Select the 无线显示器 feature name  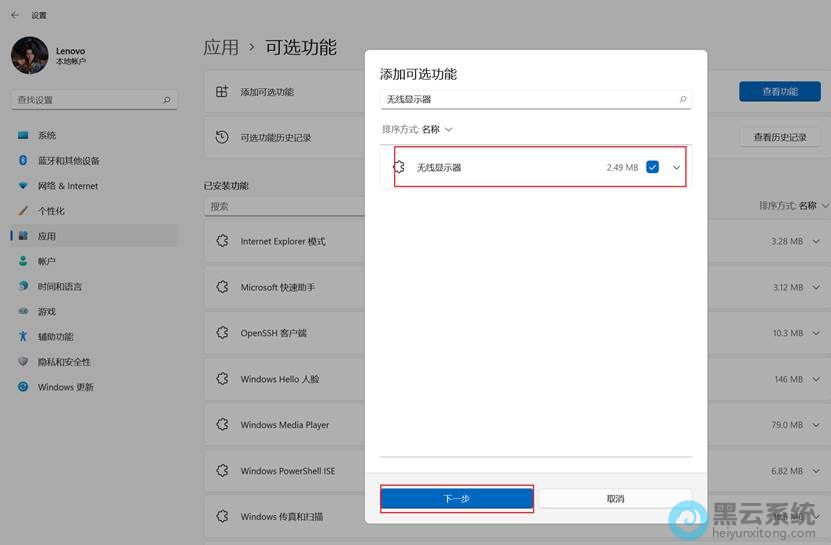(439, 168)
